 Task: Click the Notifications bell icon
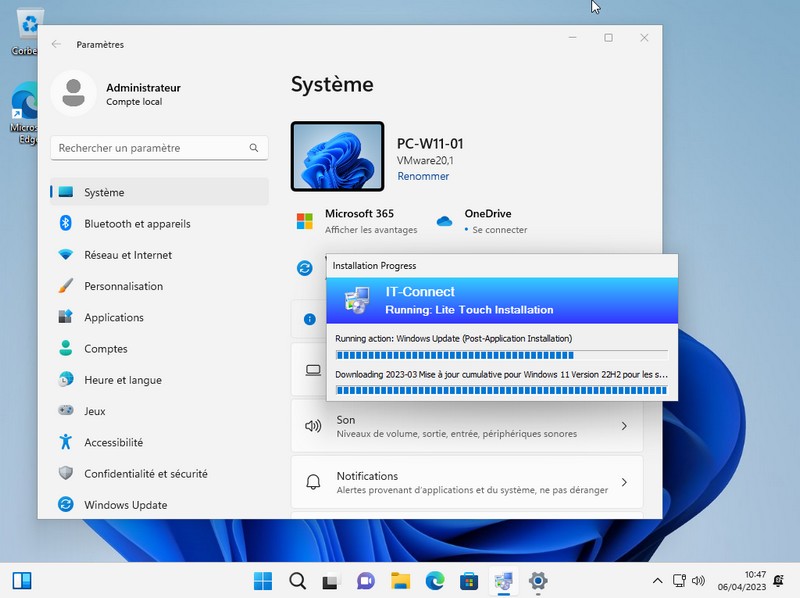313,482
